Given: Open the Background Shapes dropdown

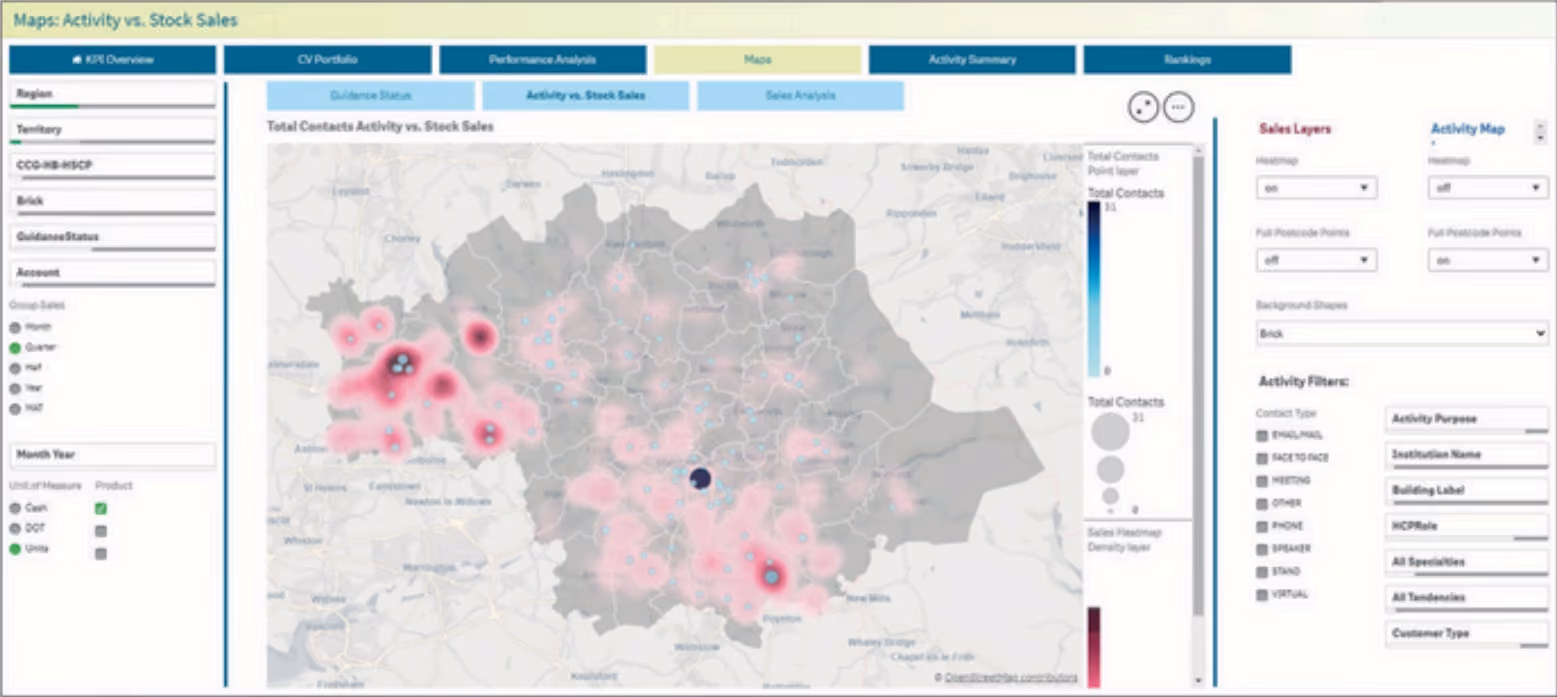Looking at the screenshot, I should tap(1402, 334).
